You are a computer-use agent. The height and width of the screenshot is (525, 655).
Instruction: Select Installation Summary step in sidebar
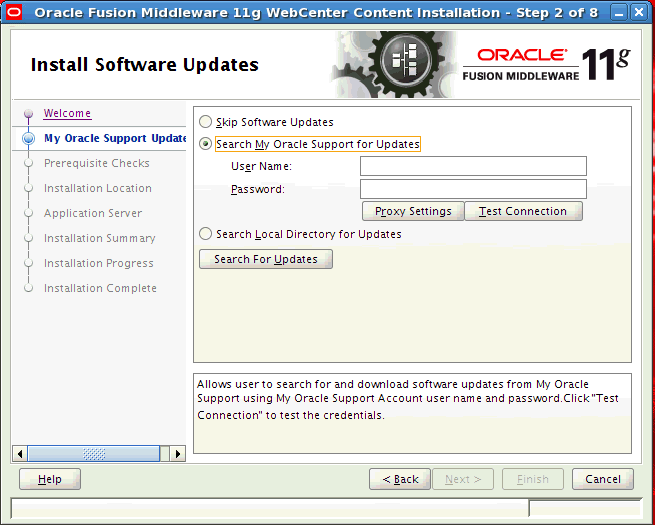[x=99, y=238]
